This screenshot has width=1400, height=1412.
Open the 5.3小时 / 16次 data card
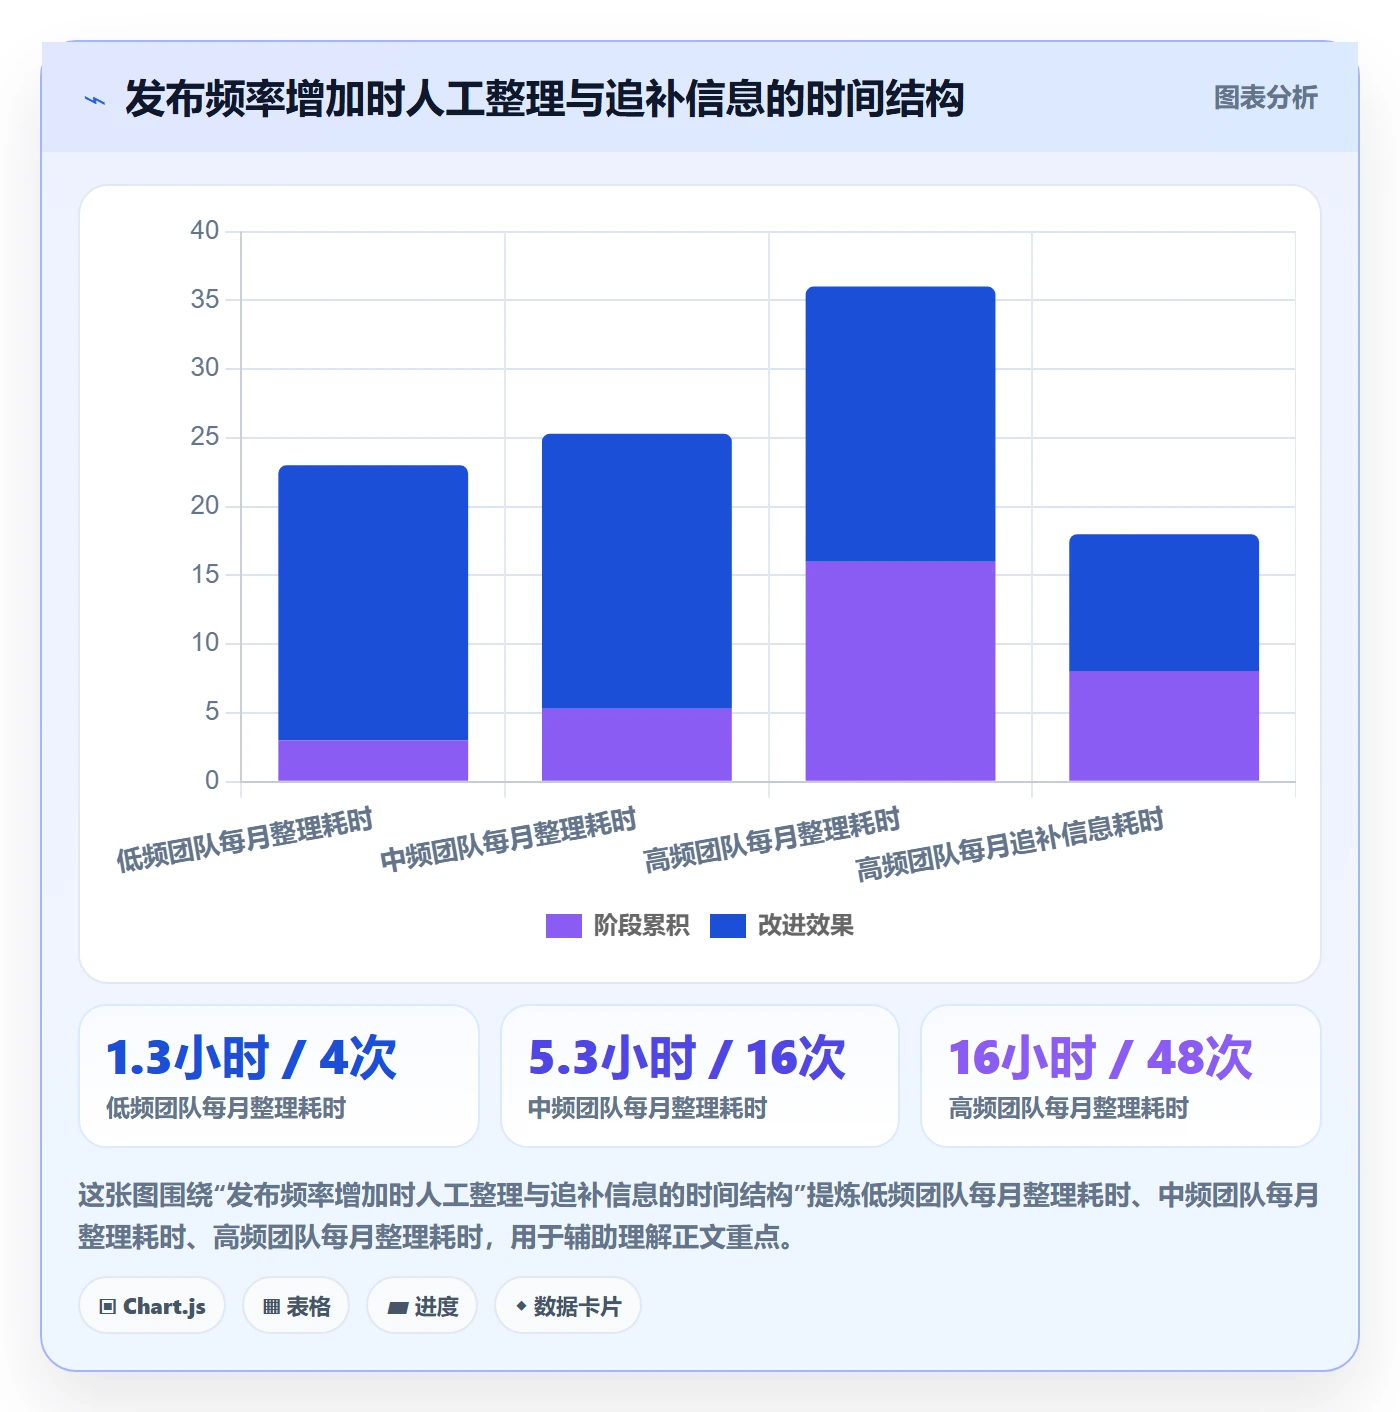[x=700, y=1076]
